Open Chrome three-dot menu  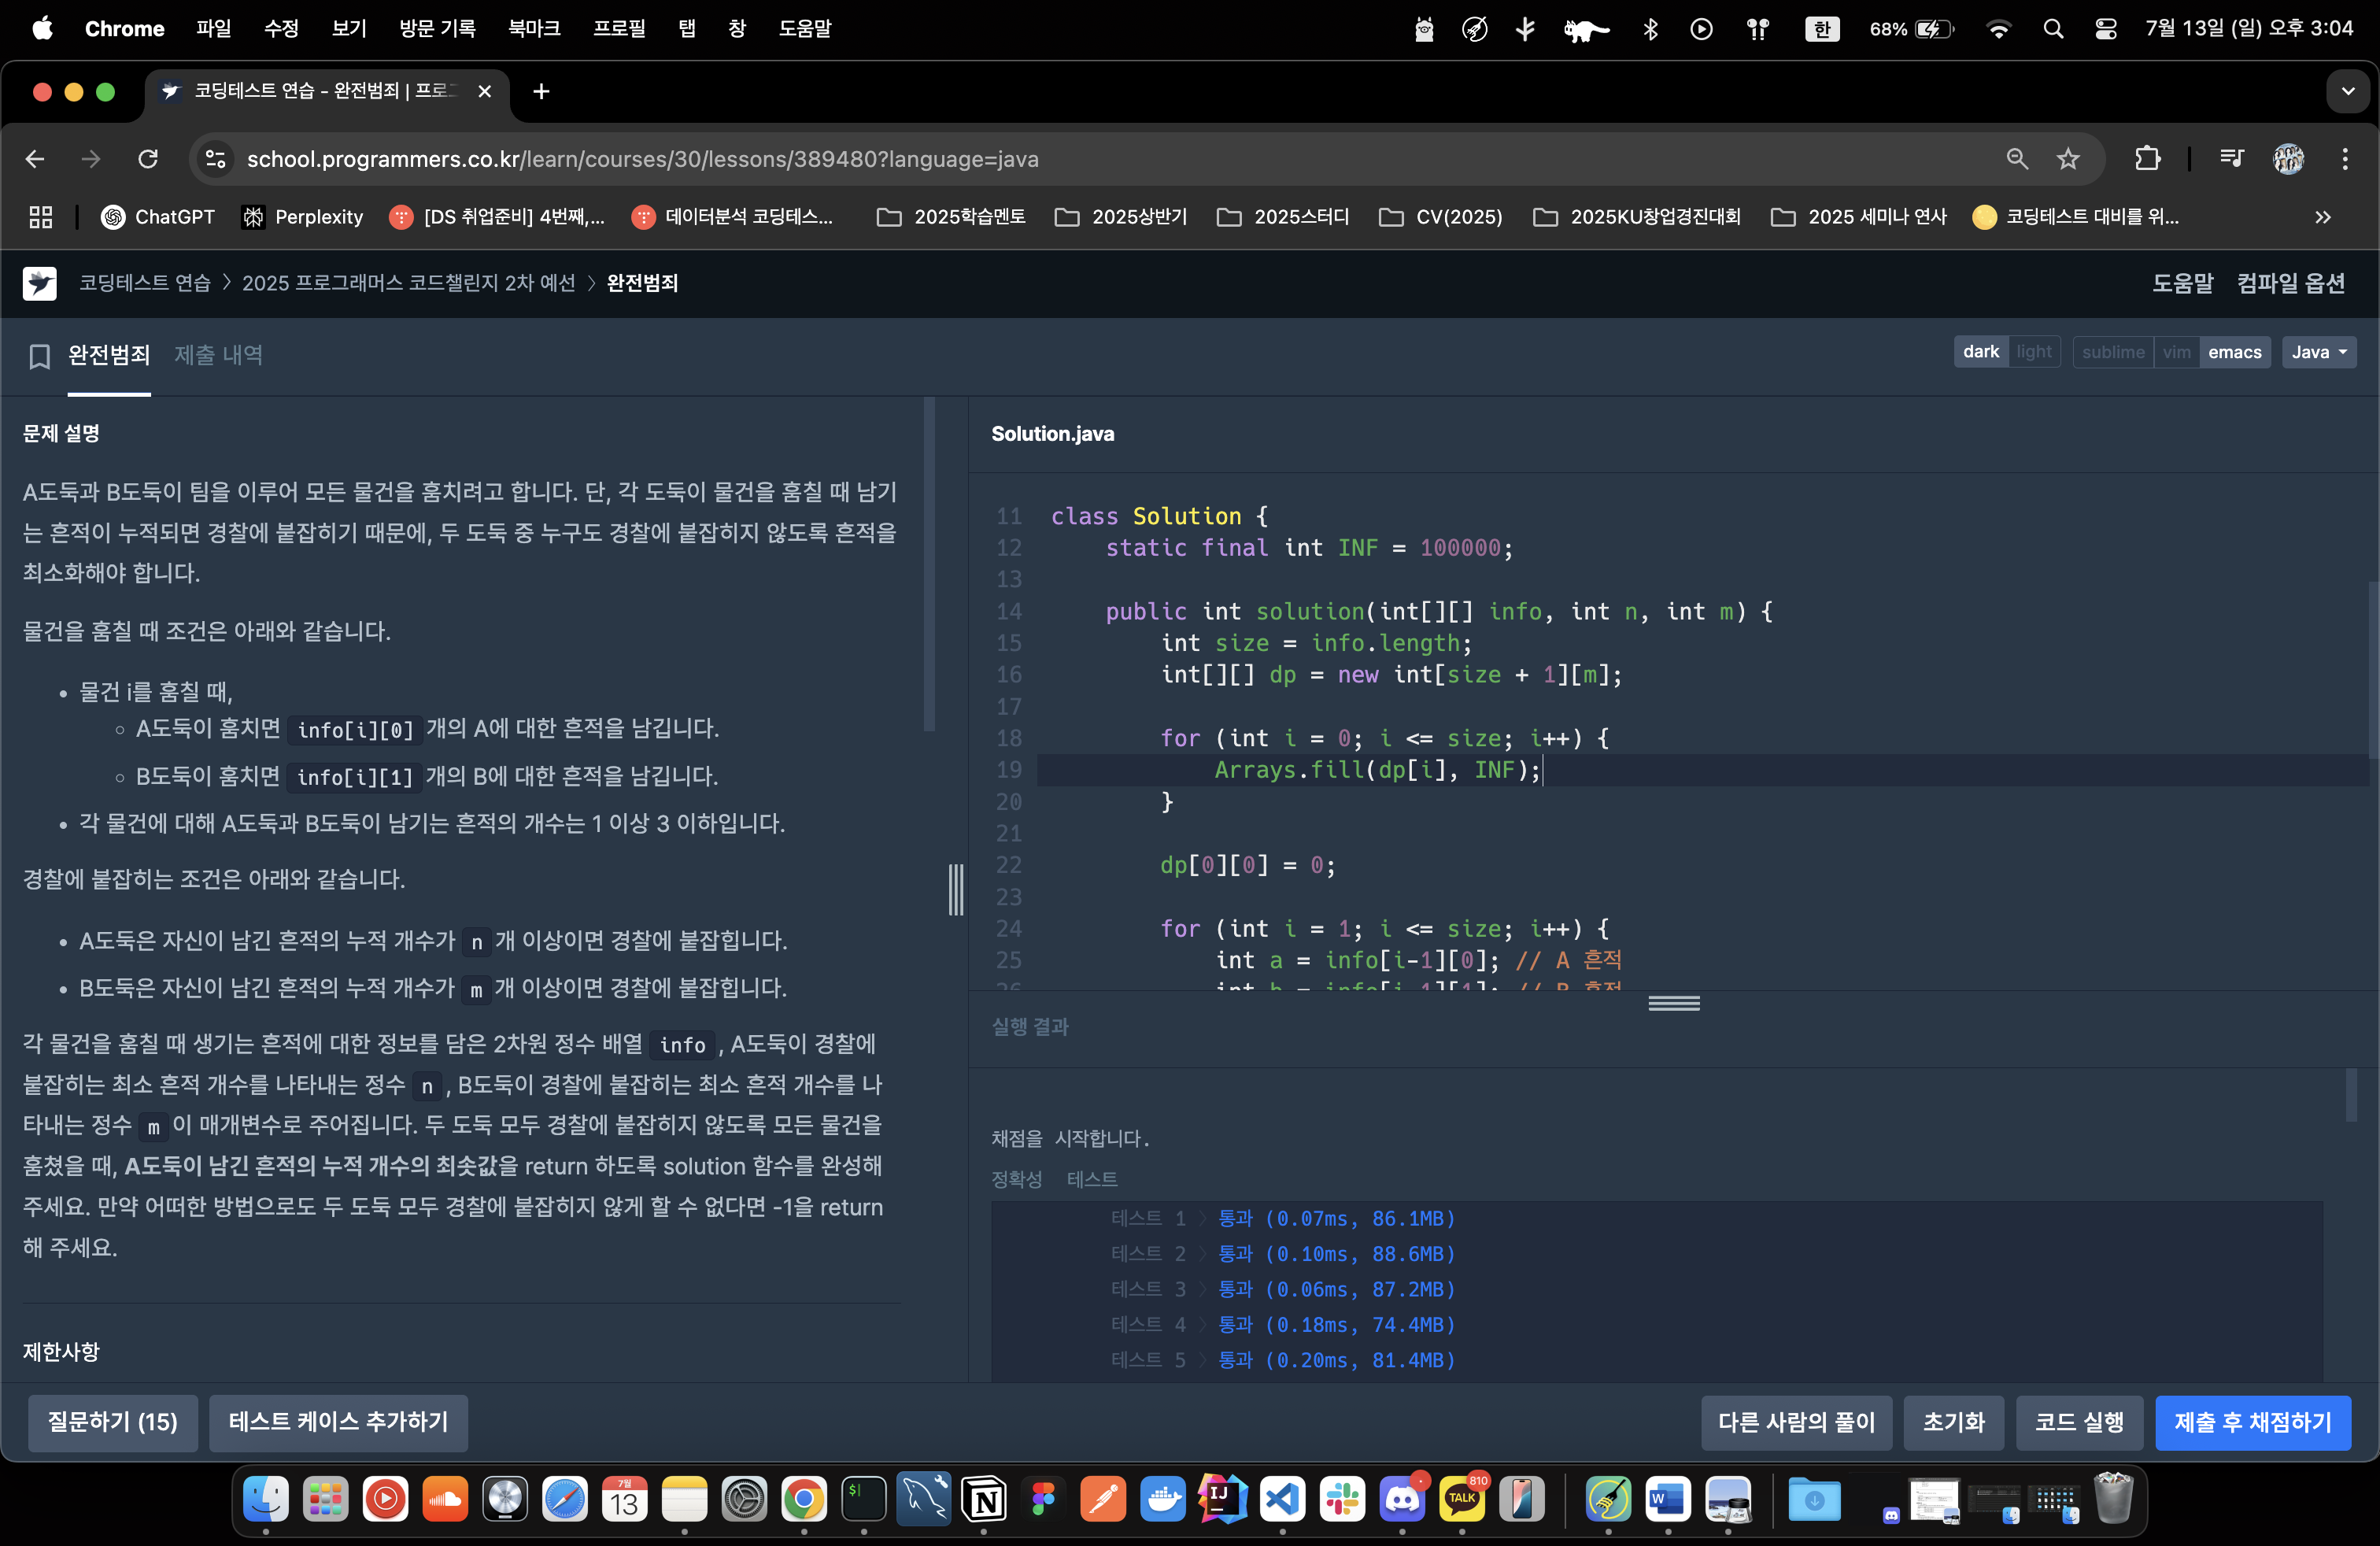pyautogui.click(x=2345, y=159)
